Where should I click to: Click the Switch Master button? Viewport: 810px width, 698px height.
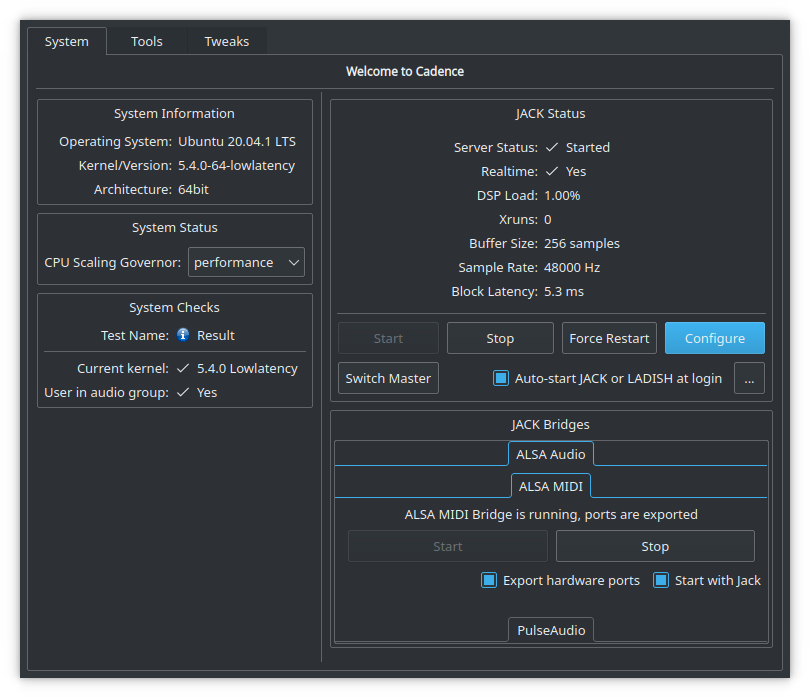[388, 378]
